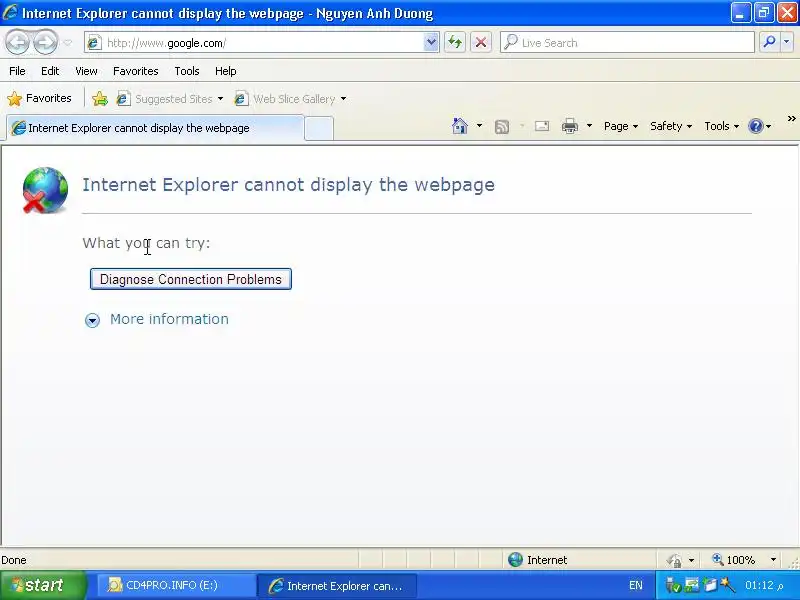
Task: Click the Protected mode security status icon
Action: (x=674, y=560)
